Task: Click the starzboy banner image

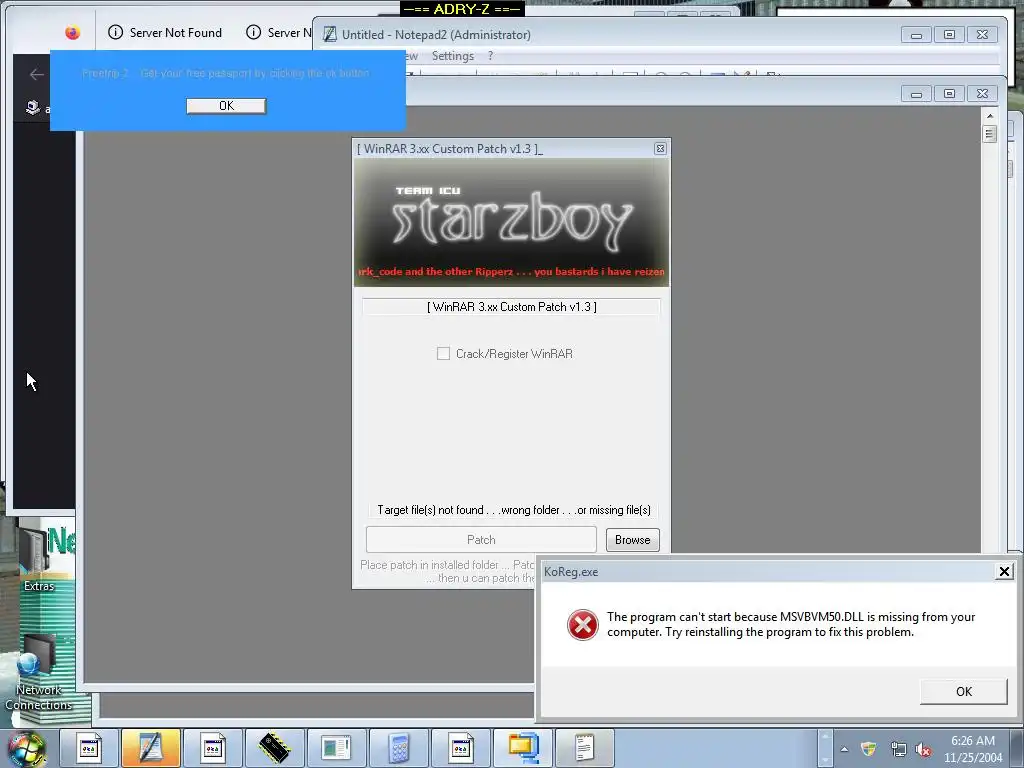Action: click(511, 222)
